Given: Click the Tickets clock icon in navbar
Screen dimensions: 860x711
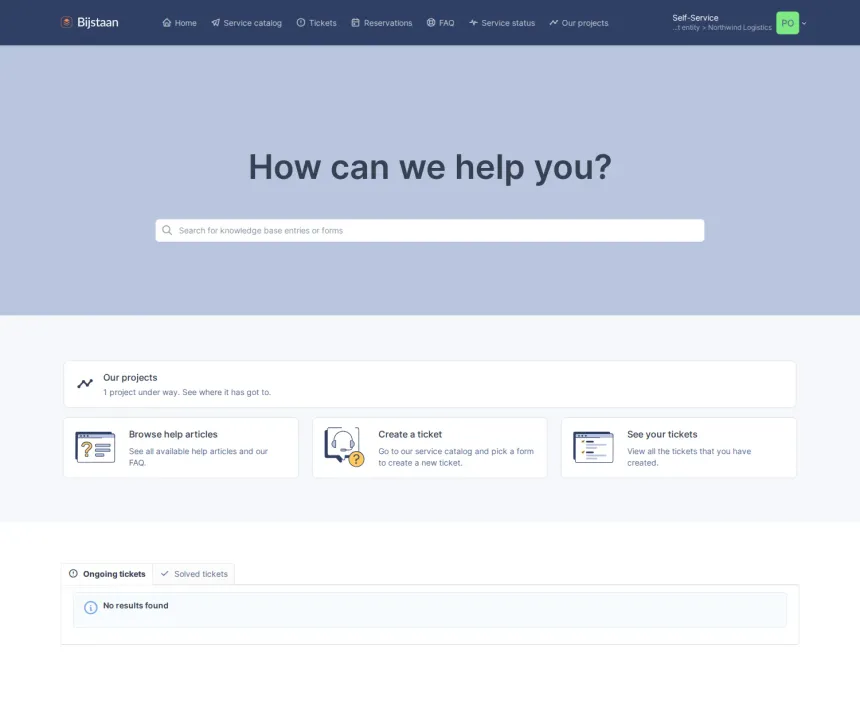Looking at the screenshot, I should (x=301, y=22).
